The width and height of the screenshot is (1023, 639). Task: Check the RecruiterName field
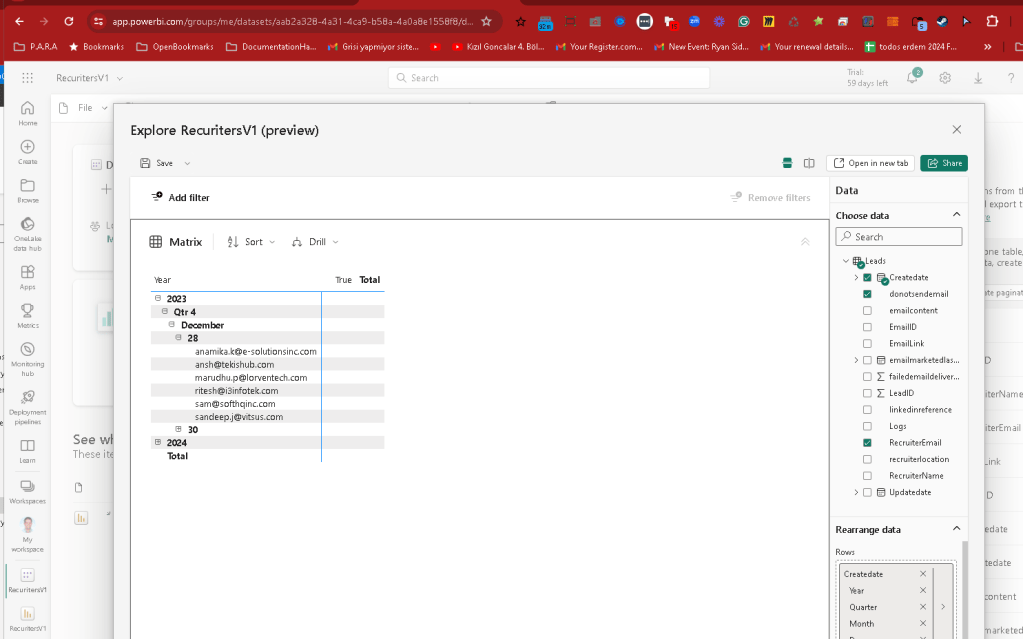coord(867,476)
